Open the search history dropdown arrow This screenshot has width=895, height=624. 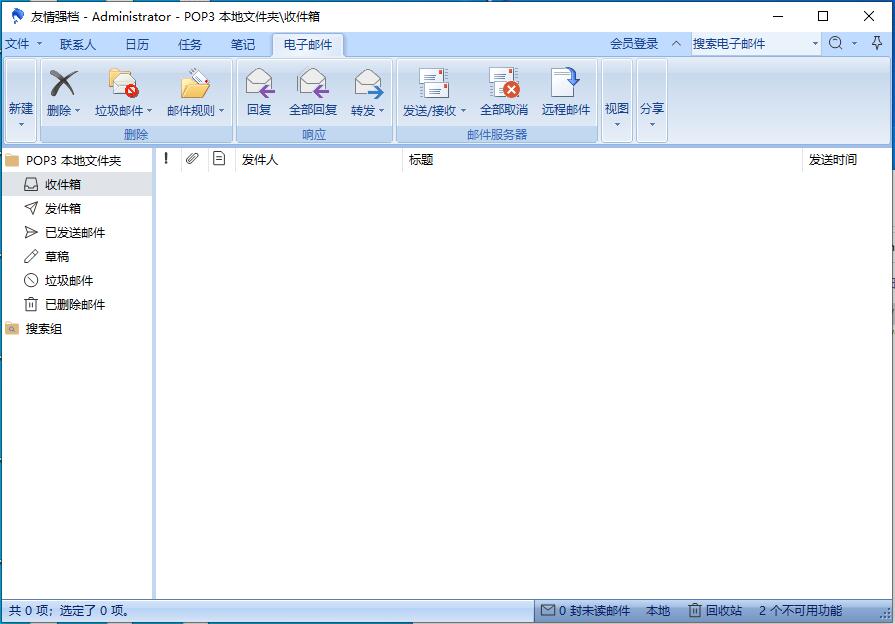tap(816, 44)
